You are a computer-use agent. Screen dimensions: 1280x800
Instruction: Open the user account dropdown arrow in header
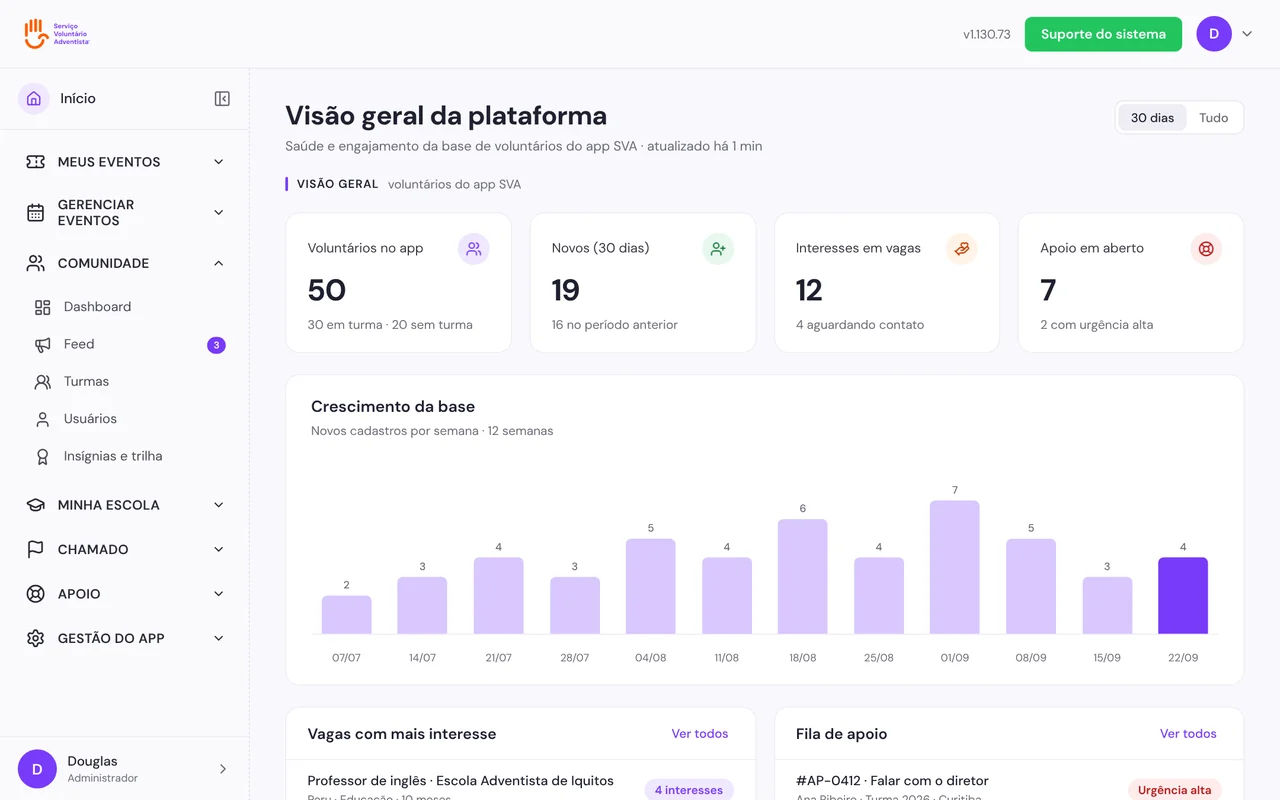(x=1247, y=34)
